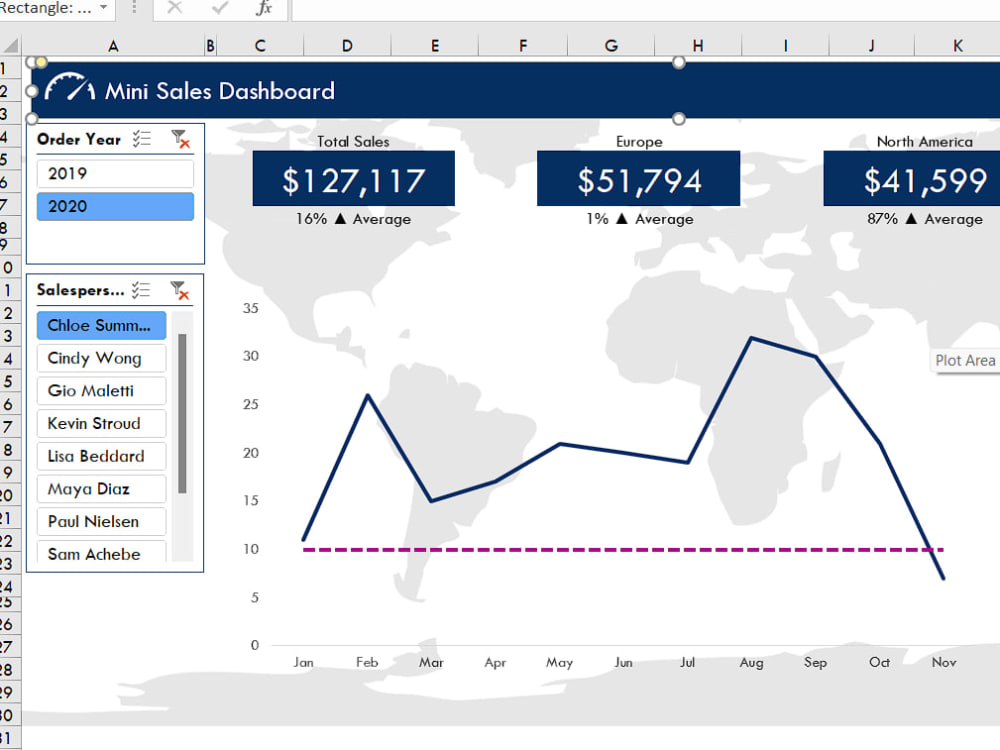The width and height of the screenshot is (1000, 750).
Task: Click the 35 value on vertical axis
Action: [251, 309]
